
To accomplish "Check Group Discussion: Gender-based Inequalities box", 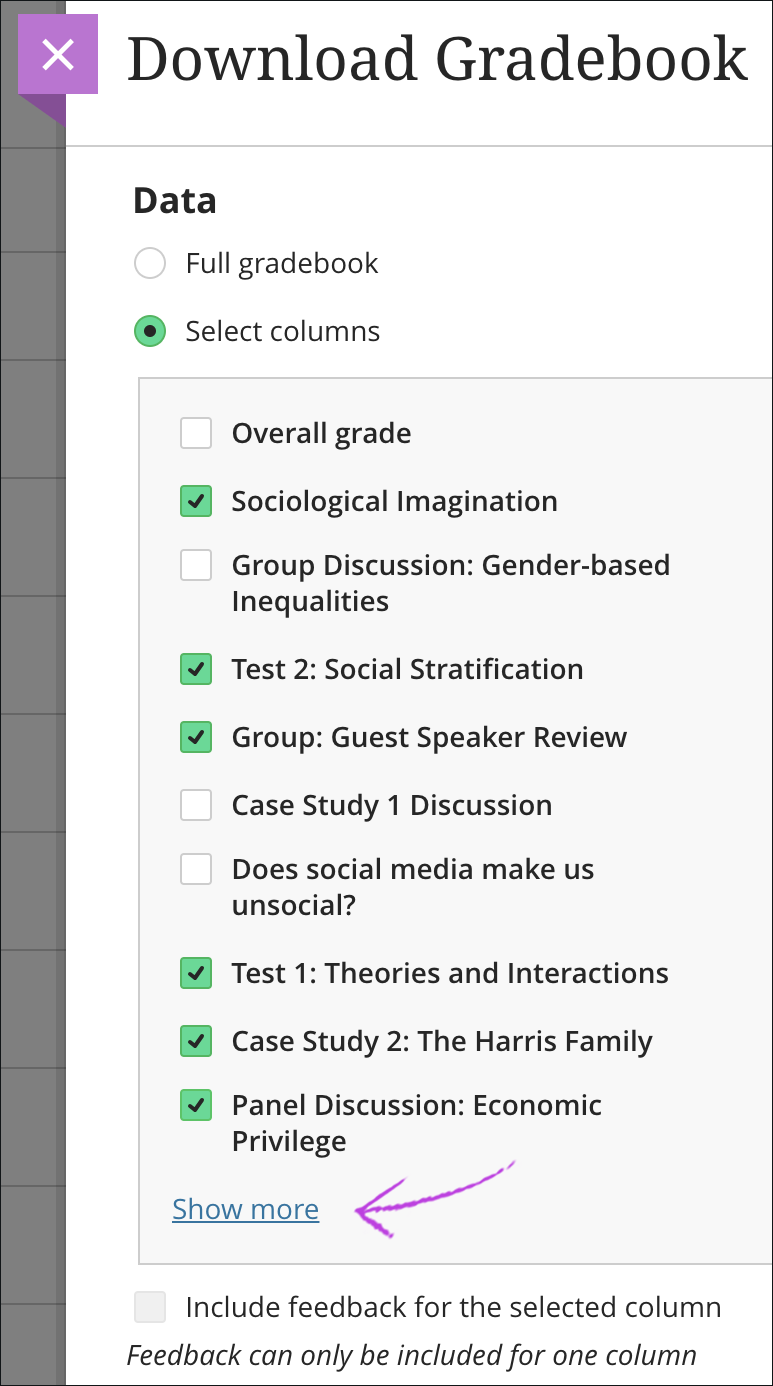I will [196, 566].
